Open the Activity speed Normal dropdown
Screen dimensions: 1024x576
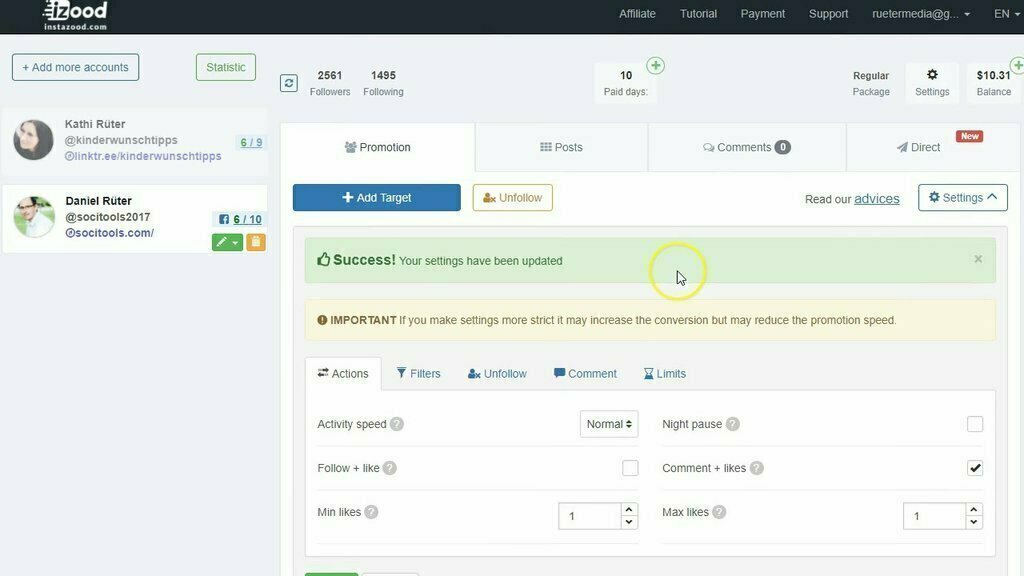(x=609, y=424)
